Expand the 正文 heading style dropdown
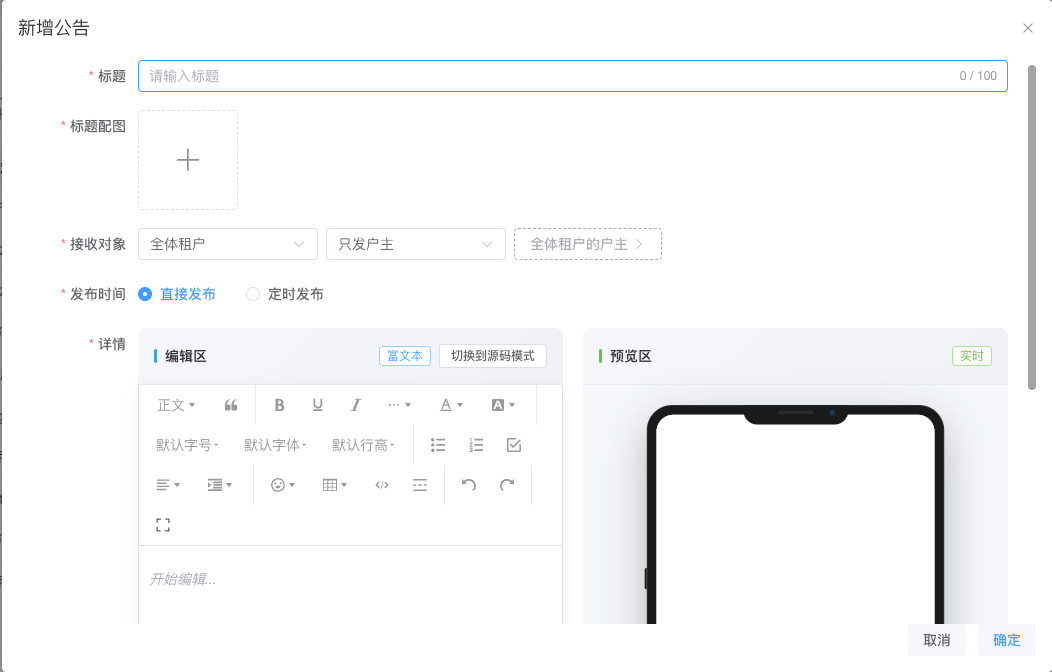This screenshot has height=672, width=1052. tap(176, 405)
